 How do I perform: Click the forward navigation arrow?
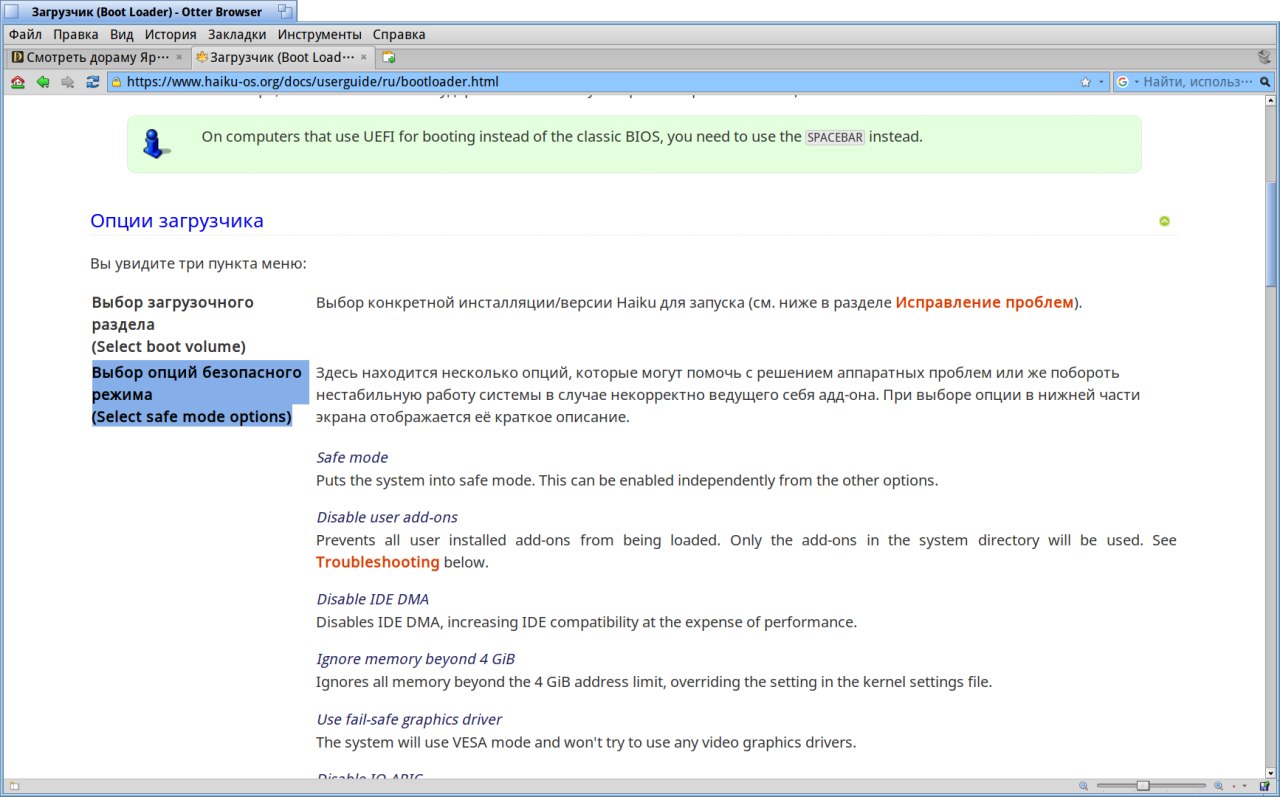(x=68, y=82)
